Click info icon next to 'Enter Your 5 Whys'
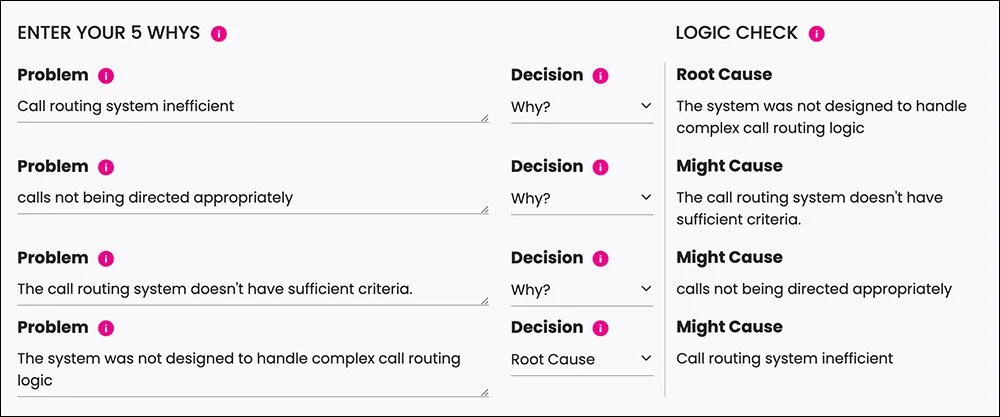The height and width of the screenshot is (417, 1000). coord(219,33)
